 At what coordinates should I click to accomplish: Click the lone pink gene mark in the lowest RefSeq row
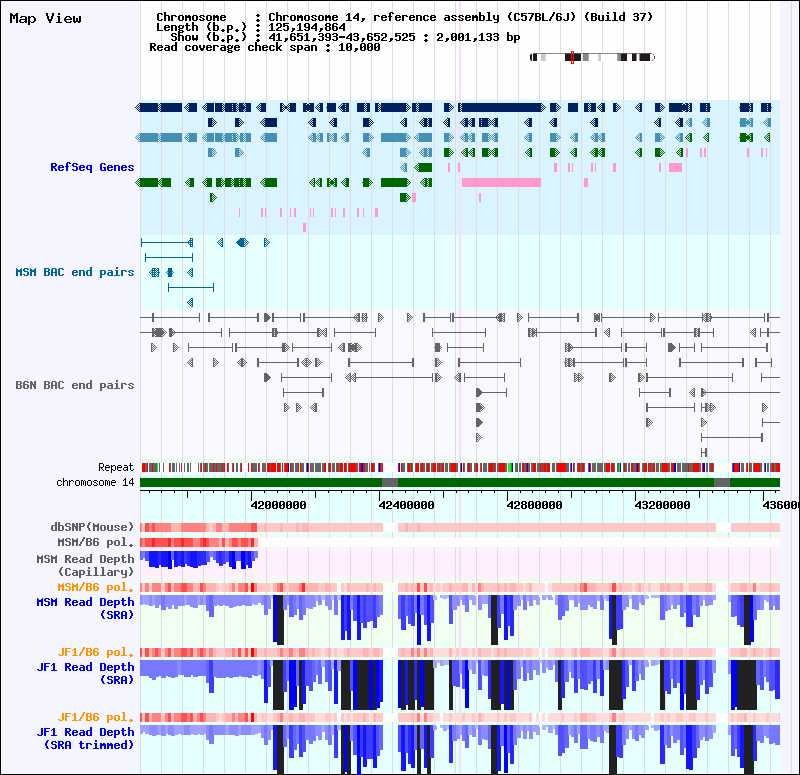pos(305,228)
